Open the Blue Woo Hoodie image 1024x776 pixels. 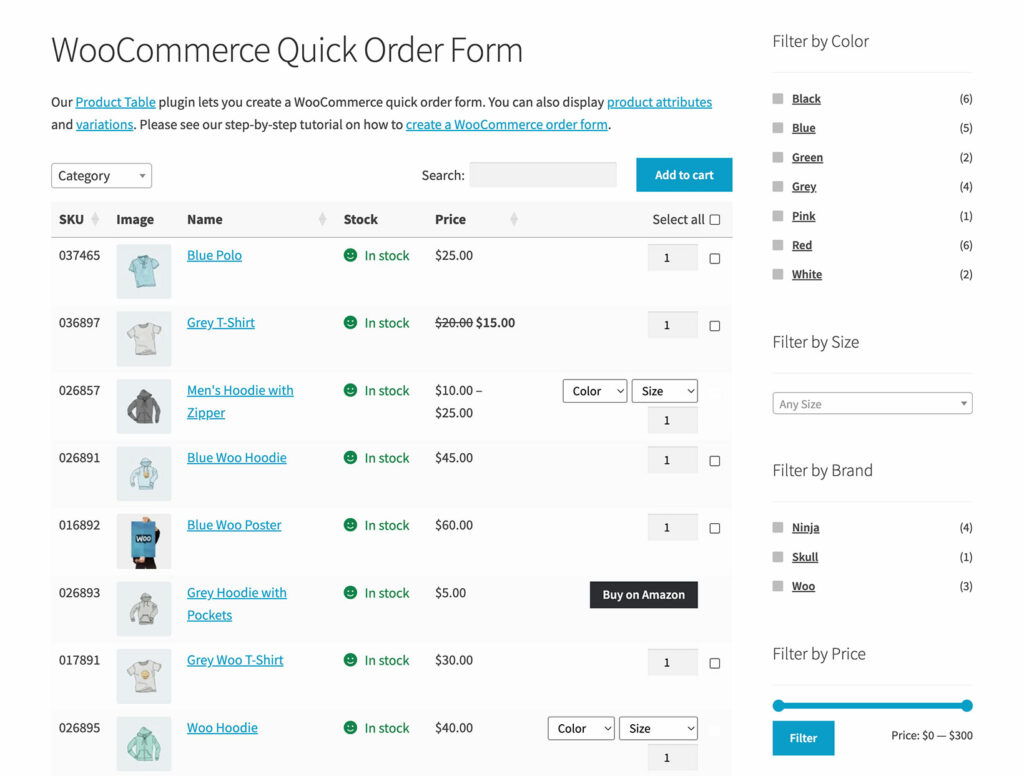pos(144,474)
